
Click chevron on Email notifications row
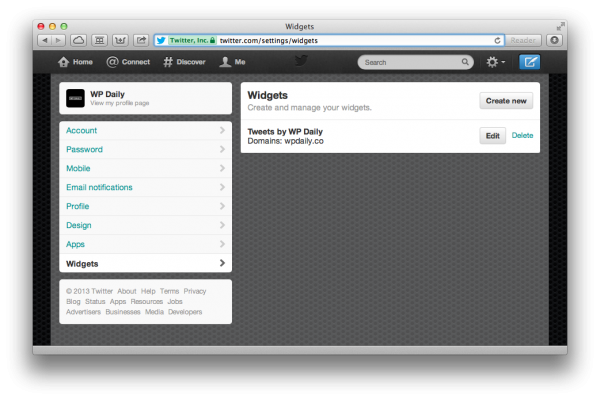pos(222,187)
